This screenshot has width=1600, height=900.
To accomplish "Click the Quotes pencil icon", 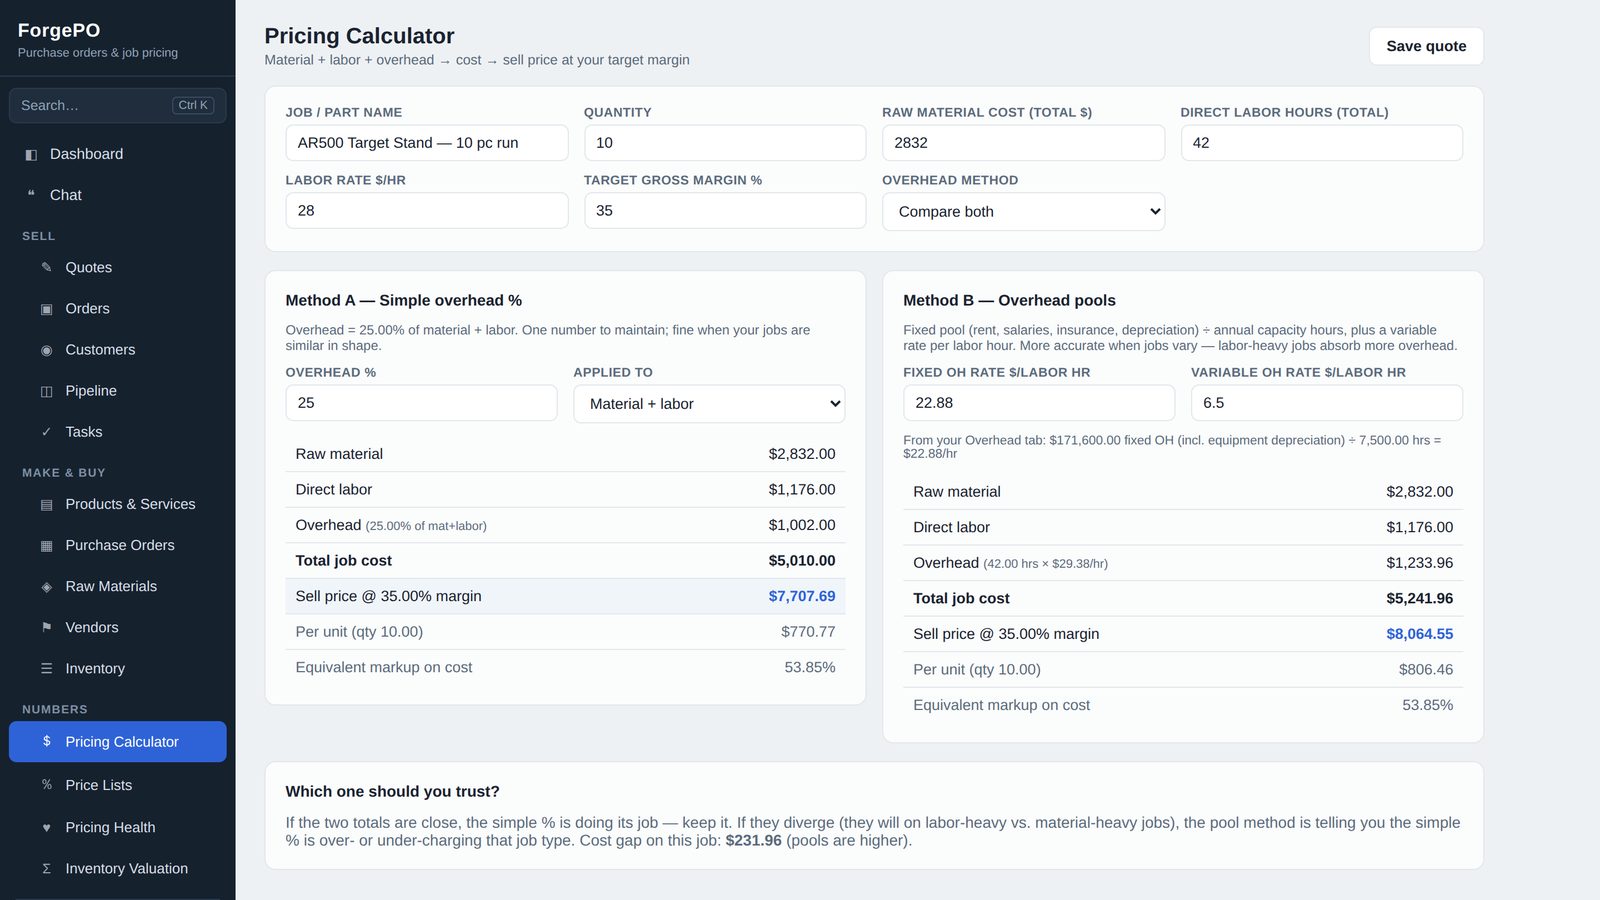I will point(46,268).
